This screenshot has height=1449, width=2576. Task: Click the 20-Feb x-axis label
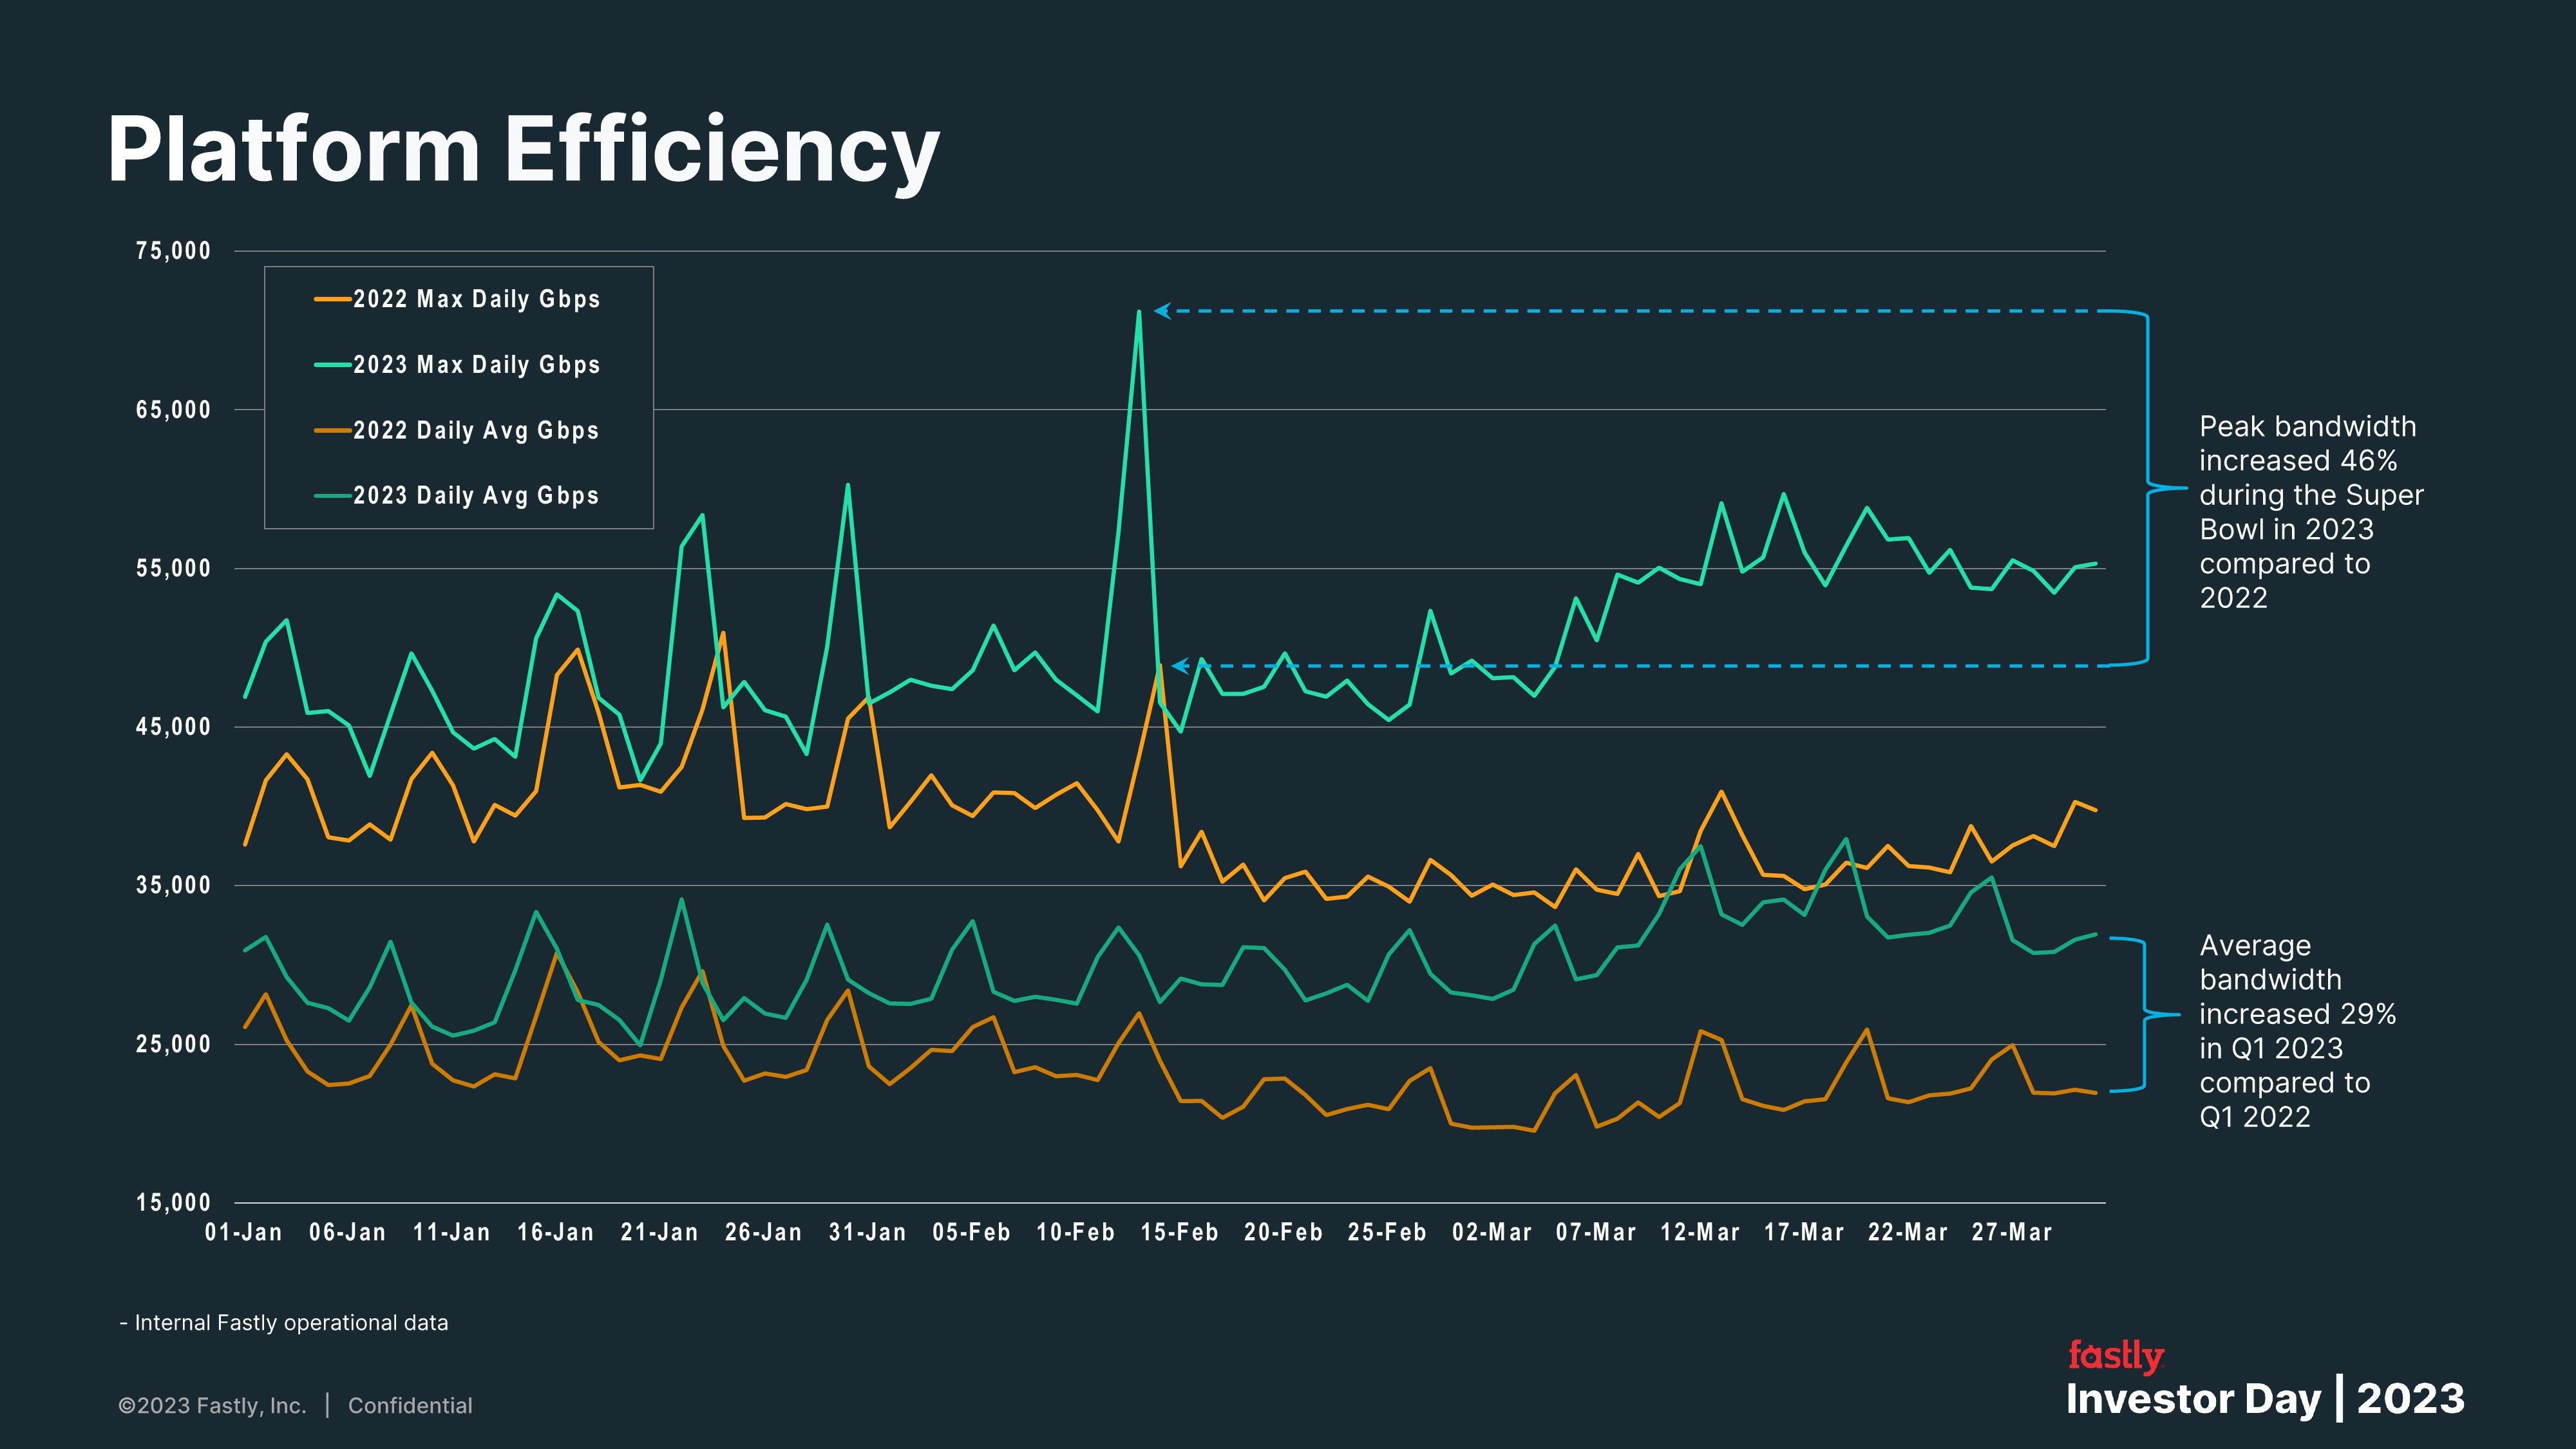point(1284,1232)
